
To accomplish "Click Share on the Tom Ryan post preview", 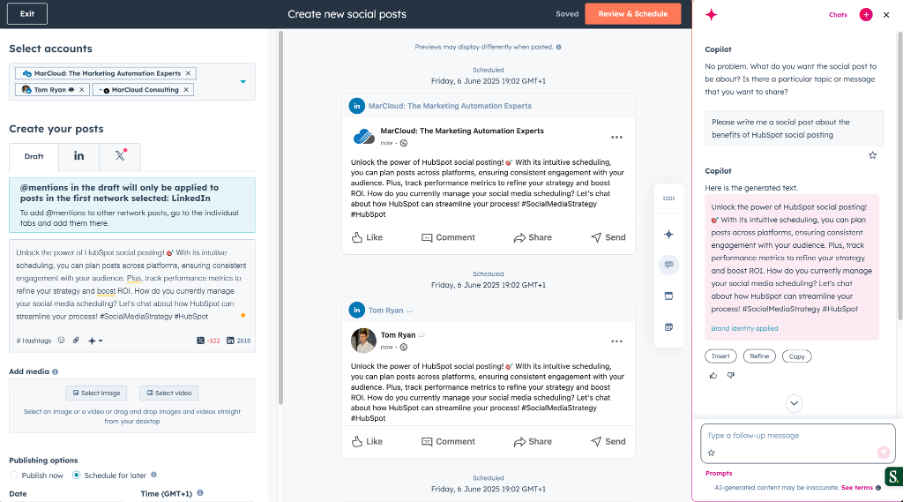I will [533, 441].
